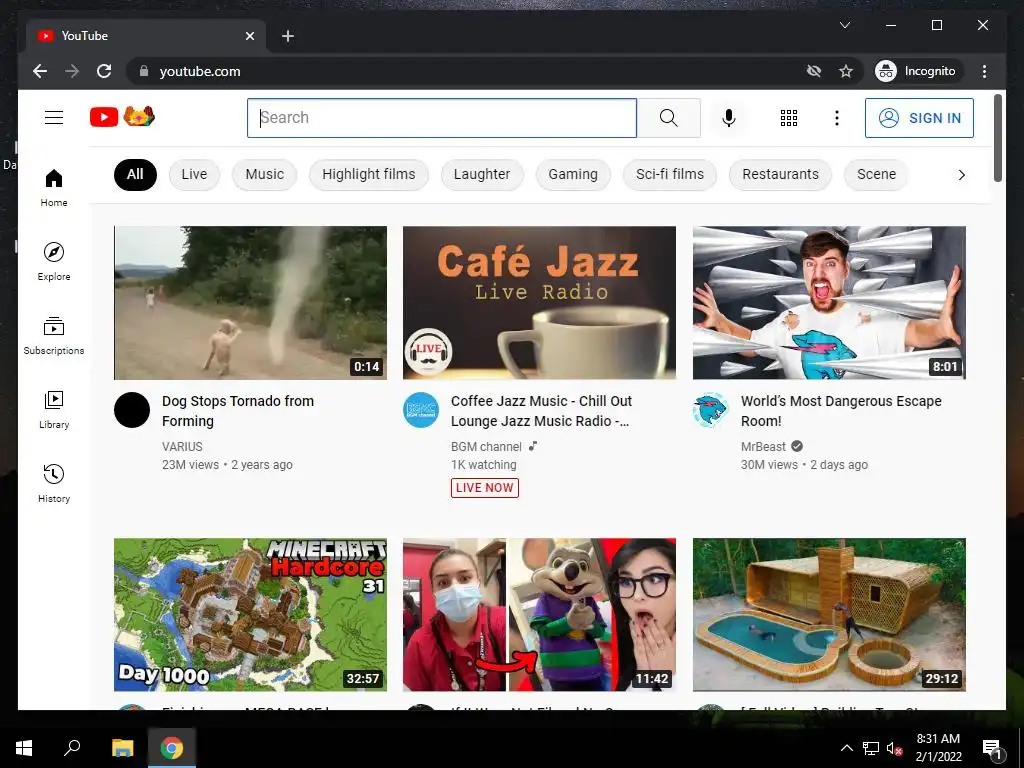This screenshot has width=1024, height=768.
Task: Select the Restaurants filter chip
Action: [x=780, y=174]
